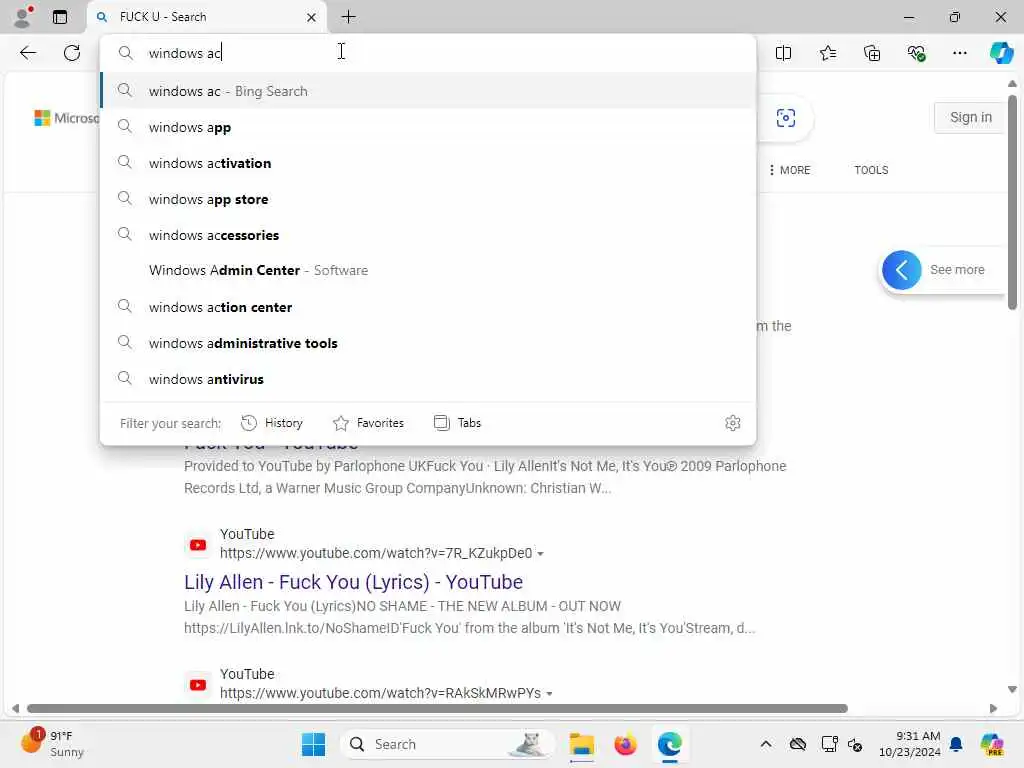Select 'Windows Admin Center - Software' suggestion
The image size is (1024, 768).
tap(428, 270)
